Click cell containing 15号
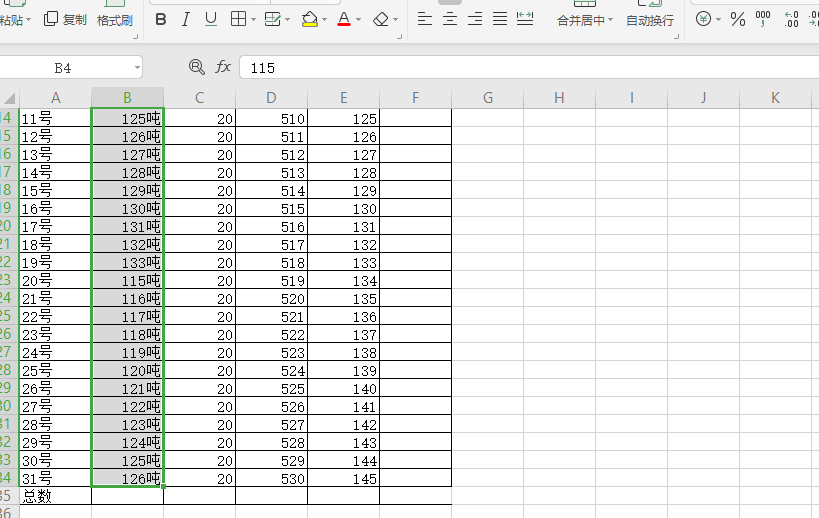This screenshot has height=518, width=819. 55,190
